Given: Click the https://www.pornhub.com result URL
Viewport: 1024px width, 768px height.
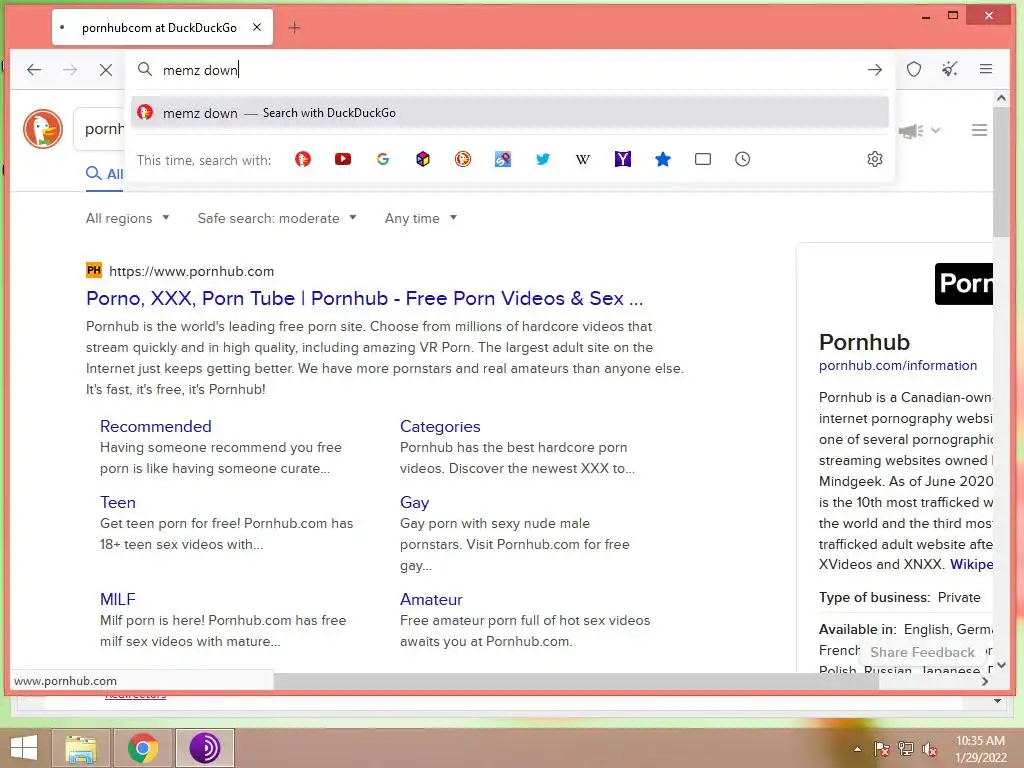Looking at the screenshot, I should pyautogui.click(x=191, y=271).
